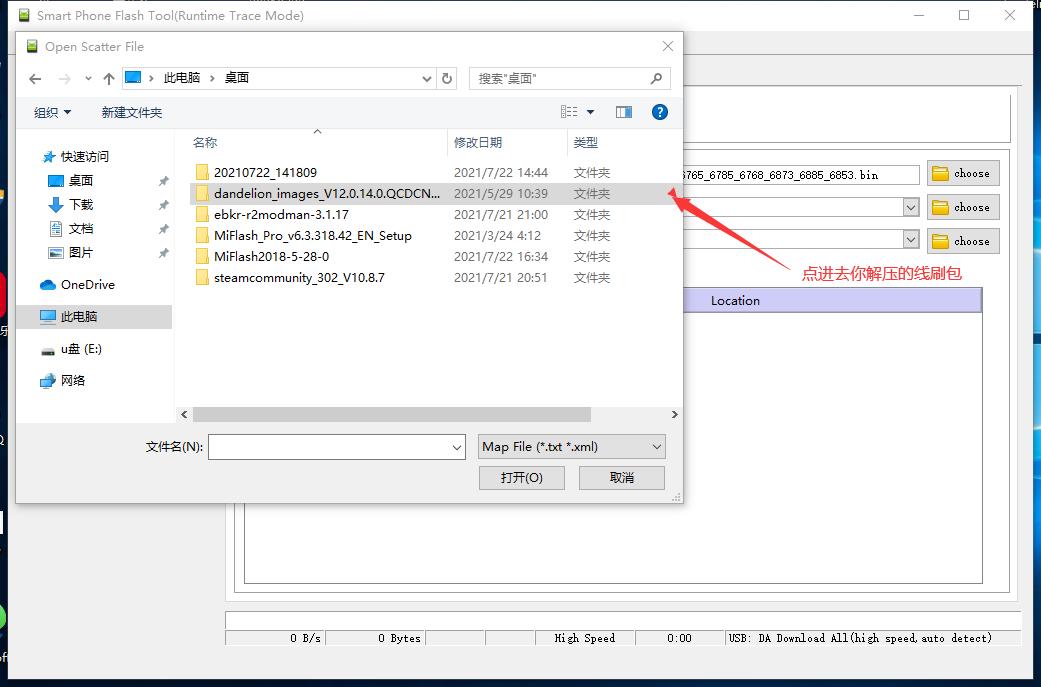Open view options dropdown arrow
Image resolution: width=1041 pixels, height=687 pixels.
590,112
